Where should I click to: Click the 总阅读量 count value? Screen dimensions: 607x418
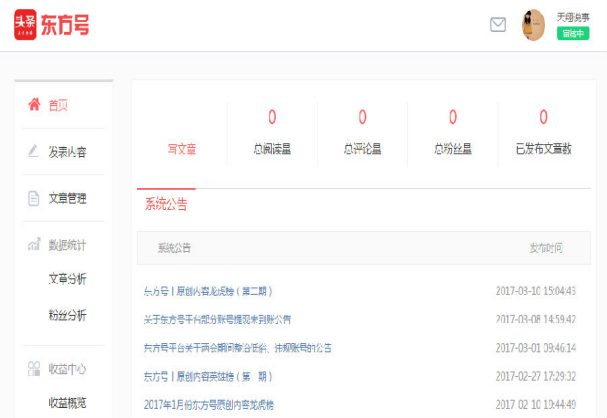272,117
